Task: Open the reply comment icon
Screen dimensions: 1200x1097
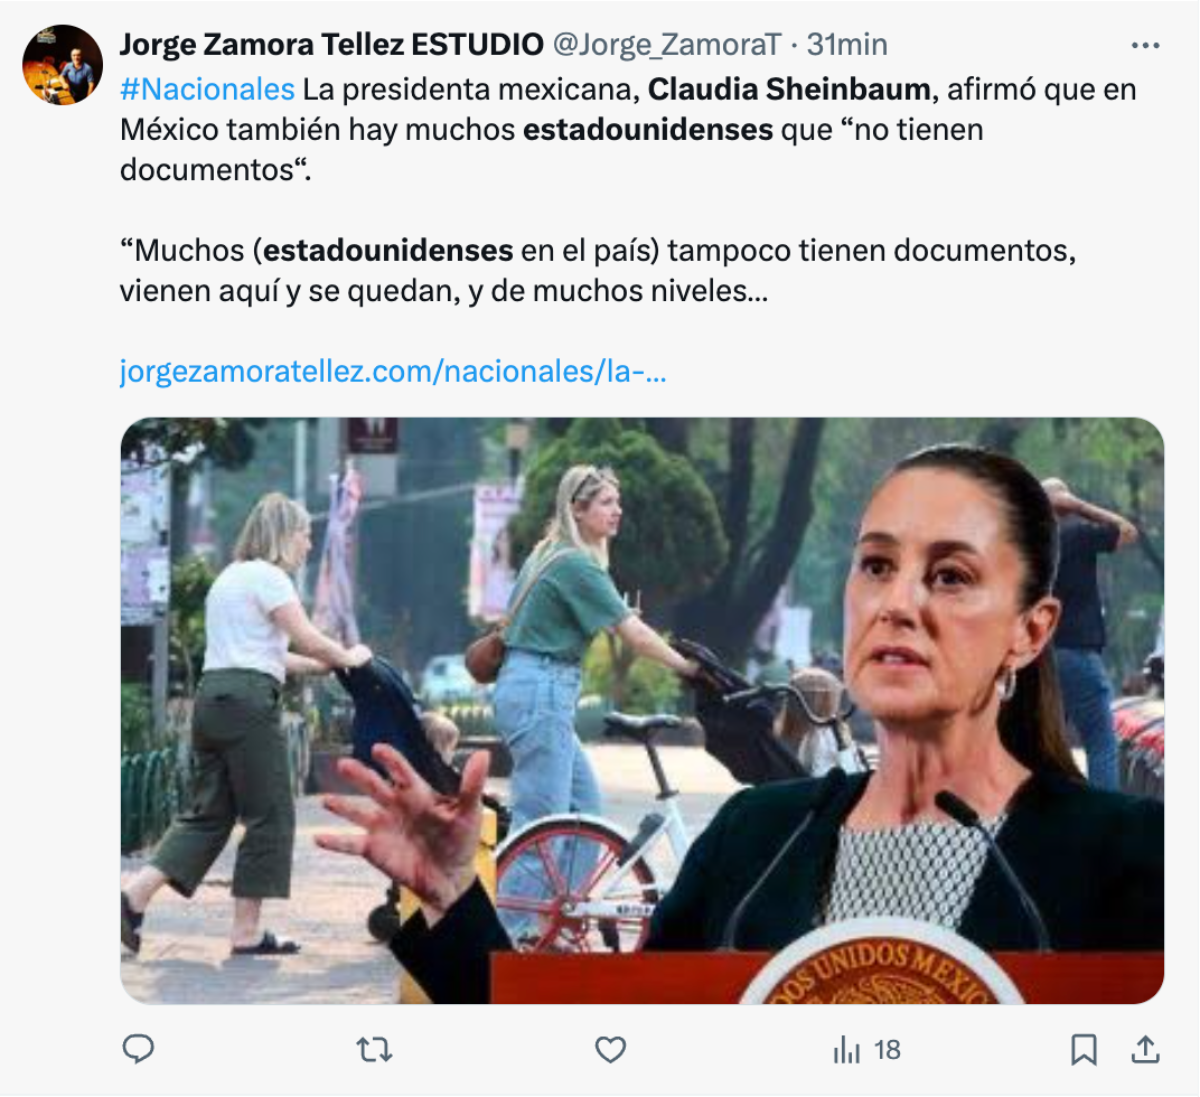Action: tap(138, 1049)
